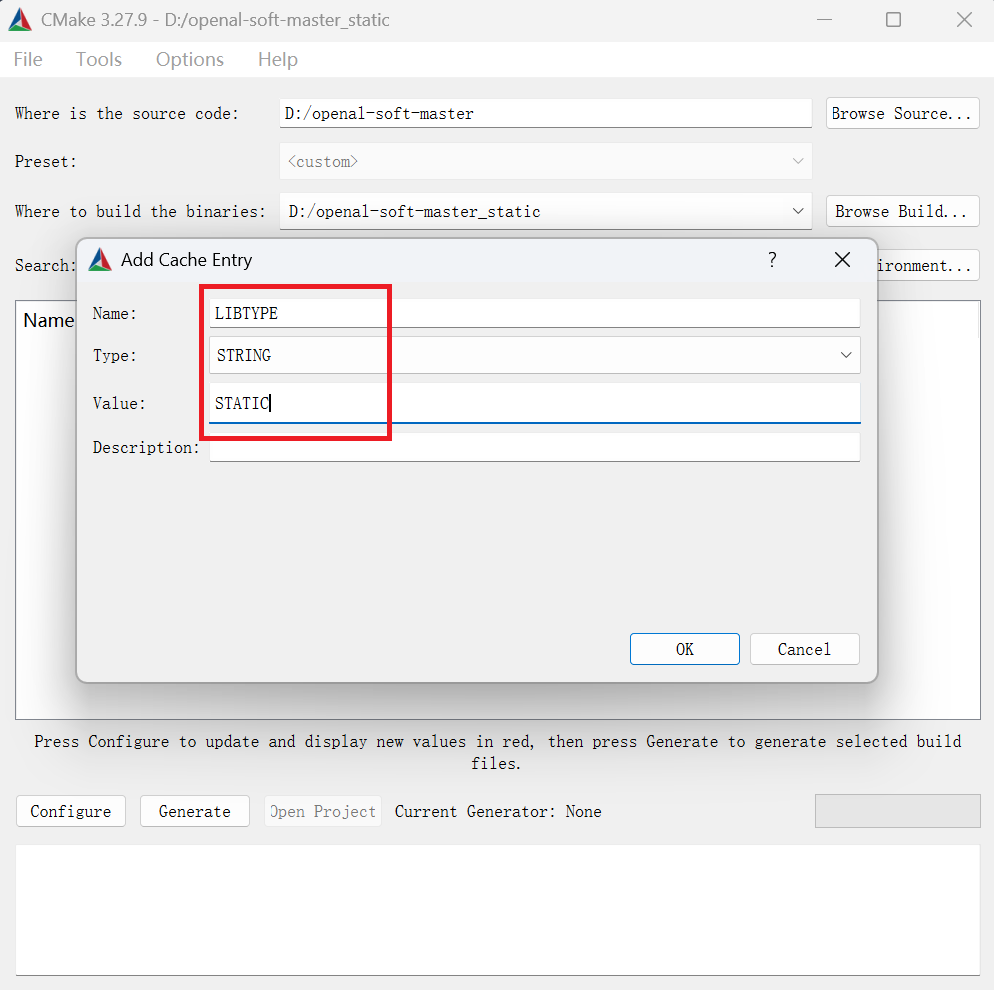The width and height of the screenshot is (994, 990).
Task: Focus the empty Description field
Action: pyautogui.click(x=534, y=447)
